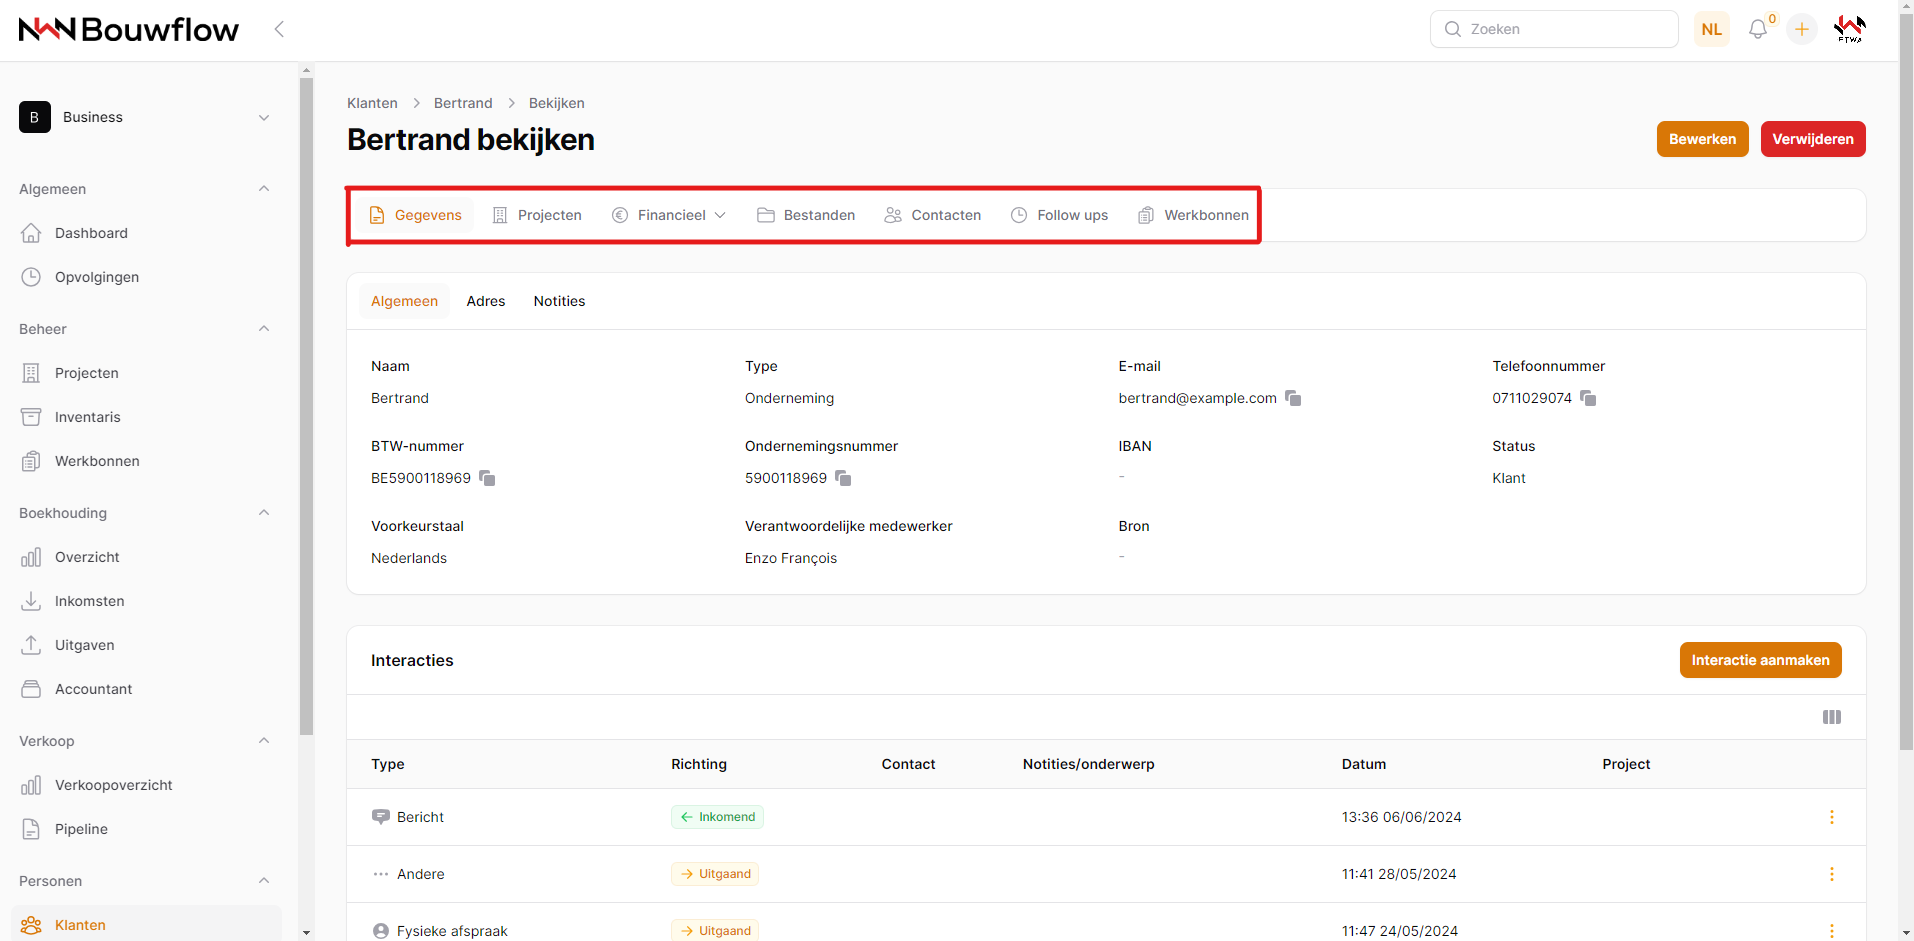Switch language via NL button
Screen dimensions: 1914x941
click(x=1711, y=30)
